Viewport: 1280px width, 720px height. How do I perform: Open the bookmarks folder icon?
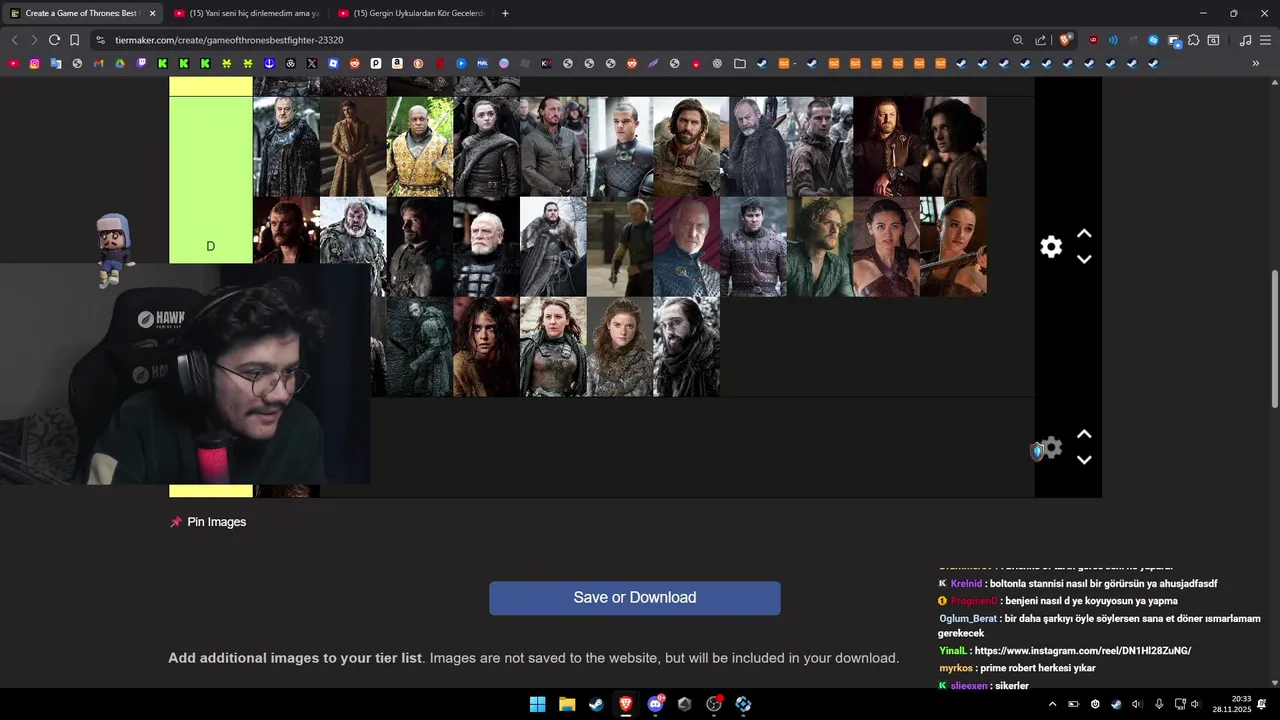(740, 63)
